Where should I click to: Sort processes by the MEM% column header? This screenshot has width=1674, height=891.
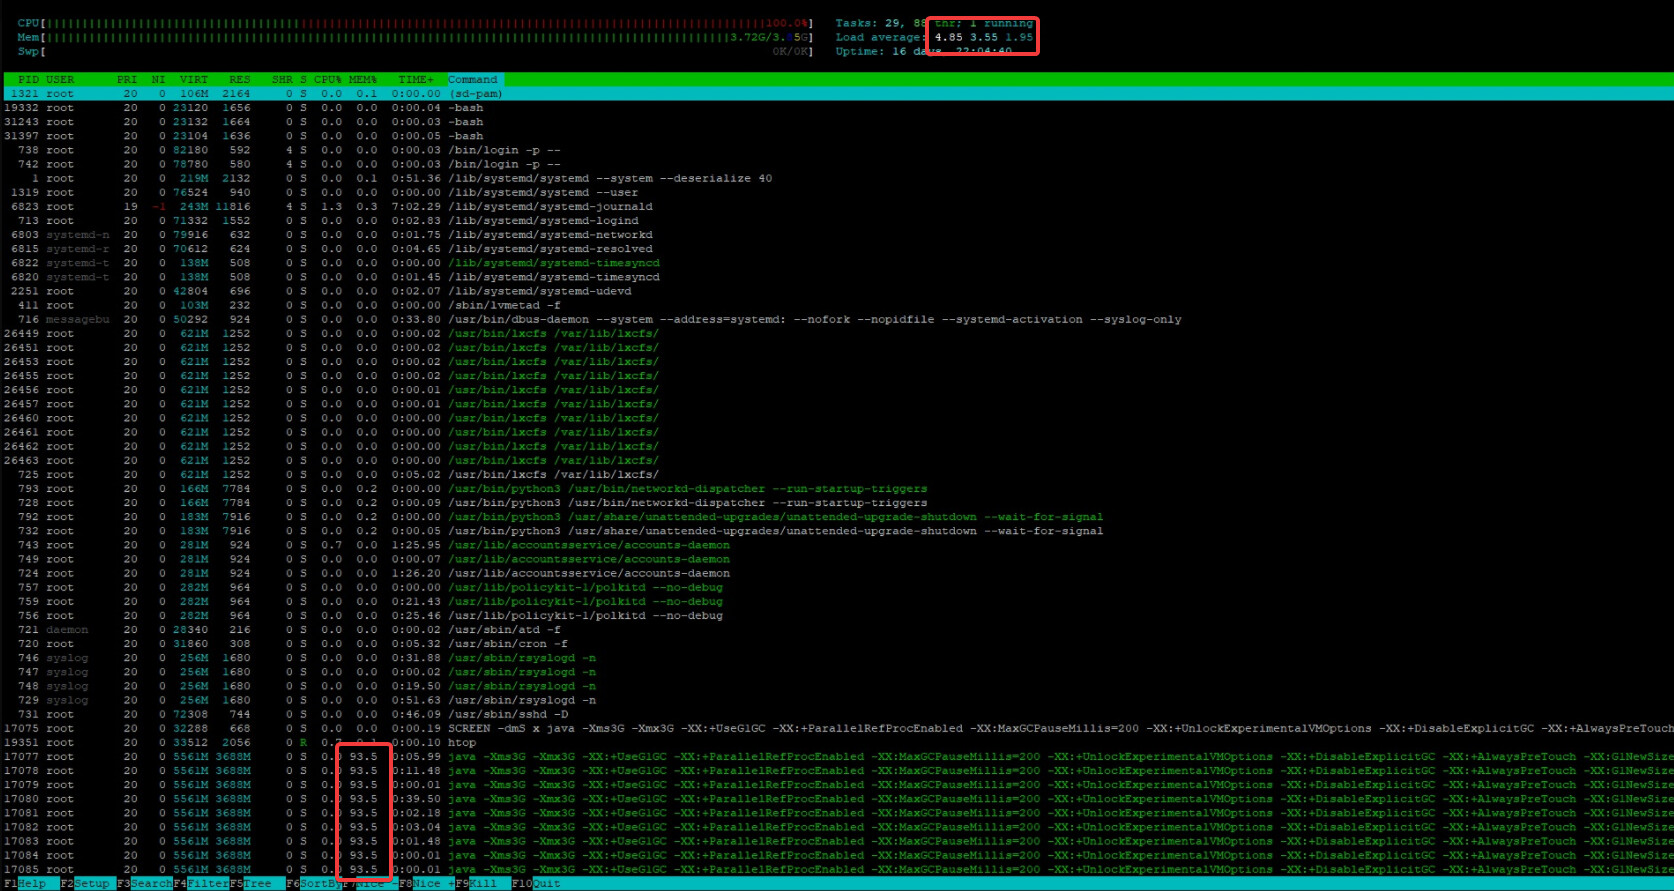pyautogui.click(x=362, y=79)
